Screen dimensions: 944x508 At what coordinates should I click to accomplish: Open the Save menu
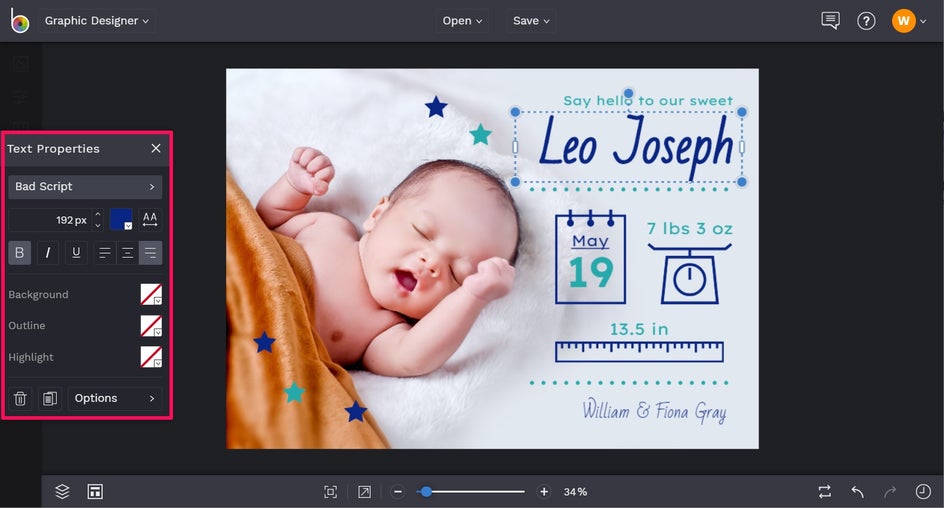click(x=531, y=20)
